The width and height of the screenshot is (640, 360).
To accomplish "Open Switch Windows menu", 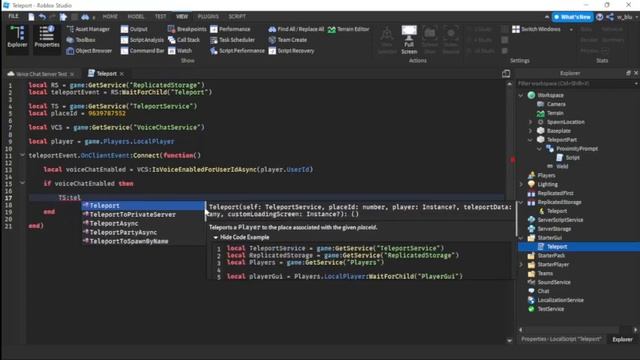I will click(542, 29).
